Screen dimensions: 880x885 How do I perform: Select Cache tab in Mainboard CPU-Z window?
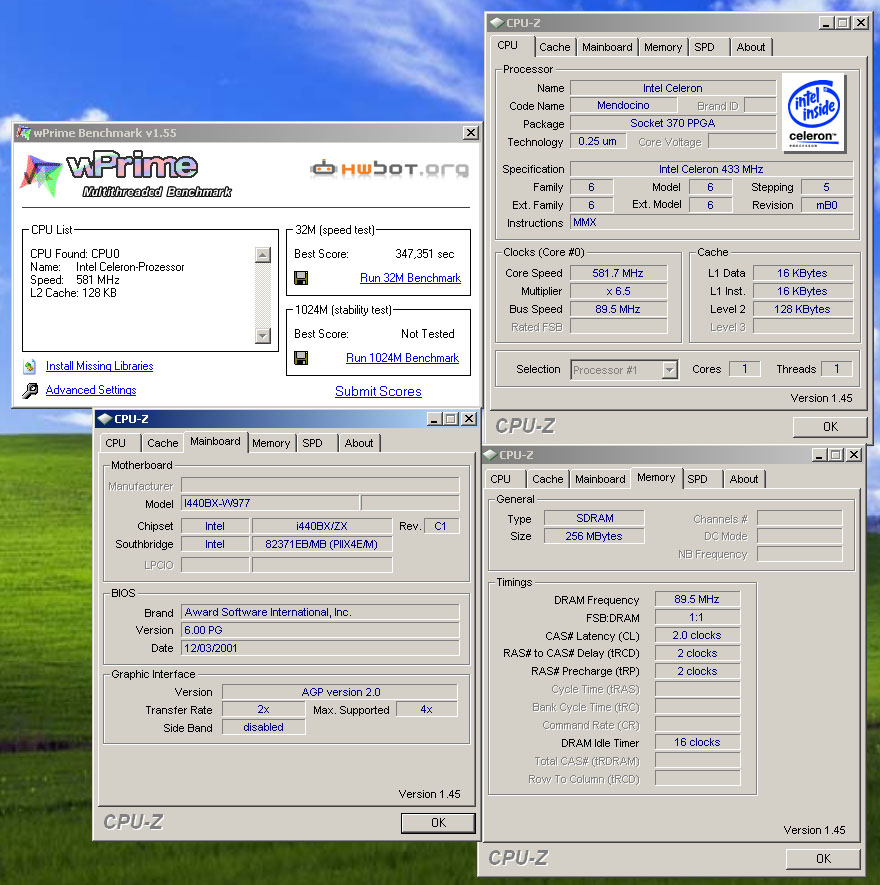tap(163, 443)
